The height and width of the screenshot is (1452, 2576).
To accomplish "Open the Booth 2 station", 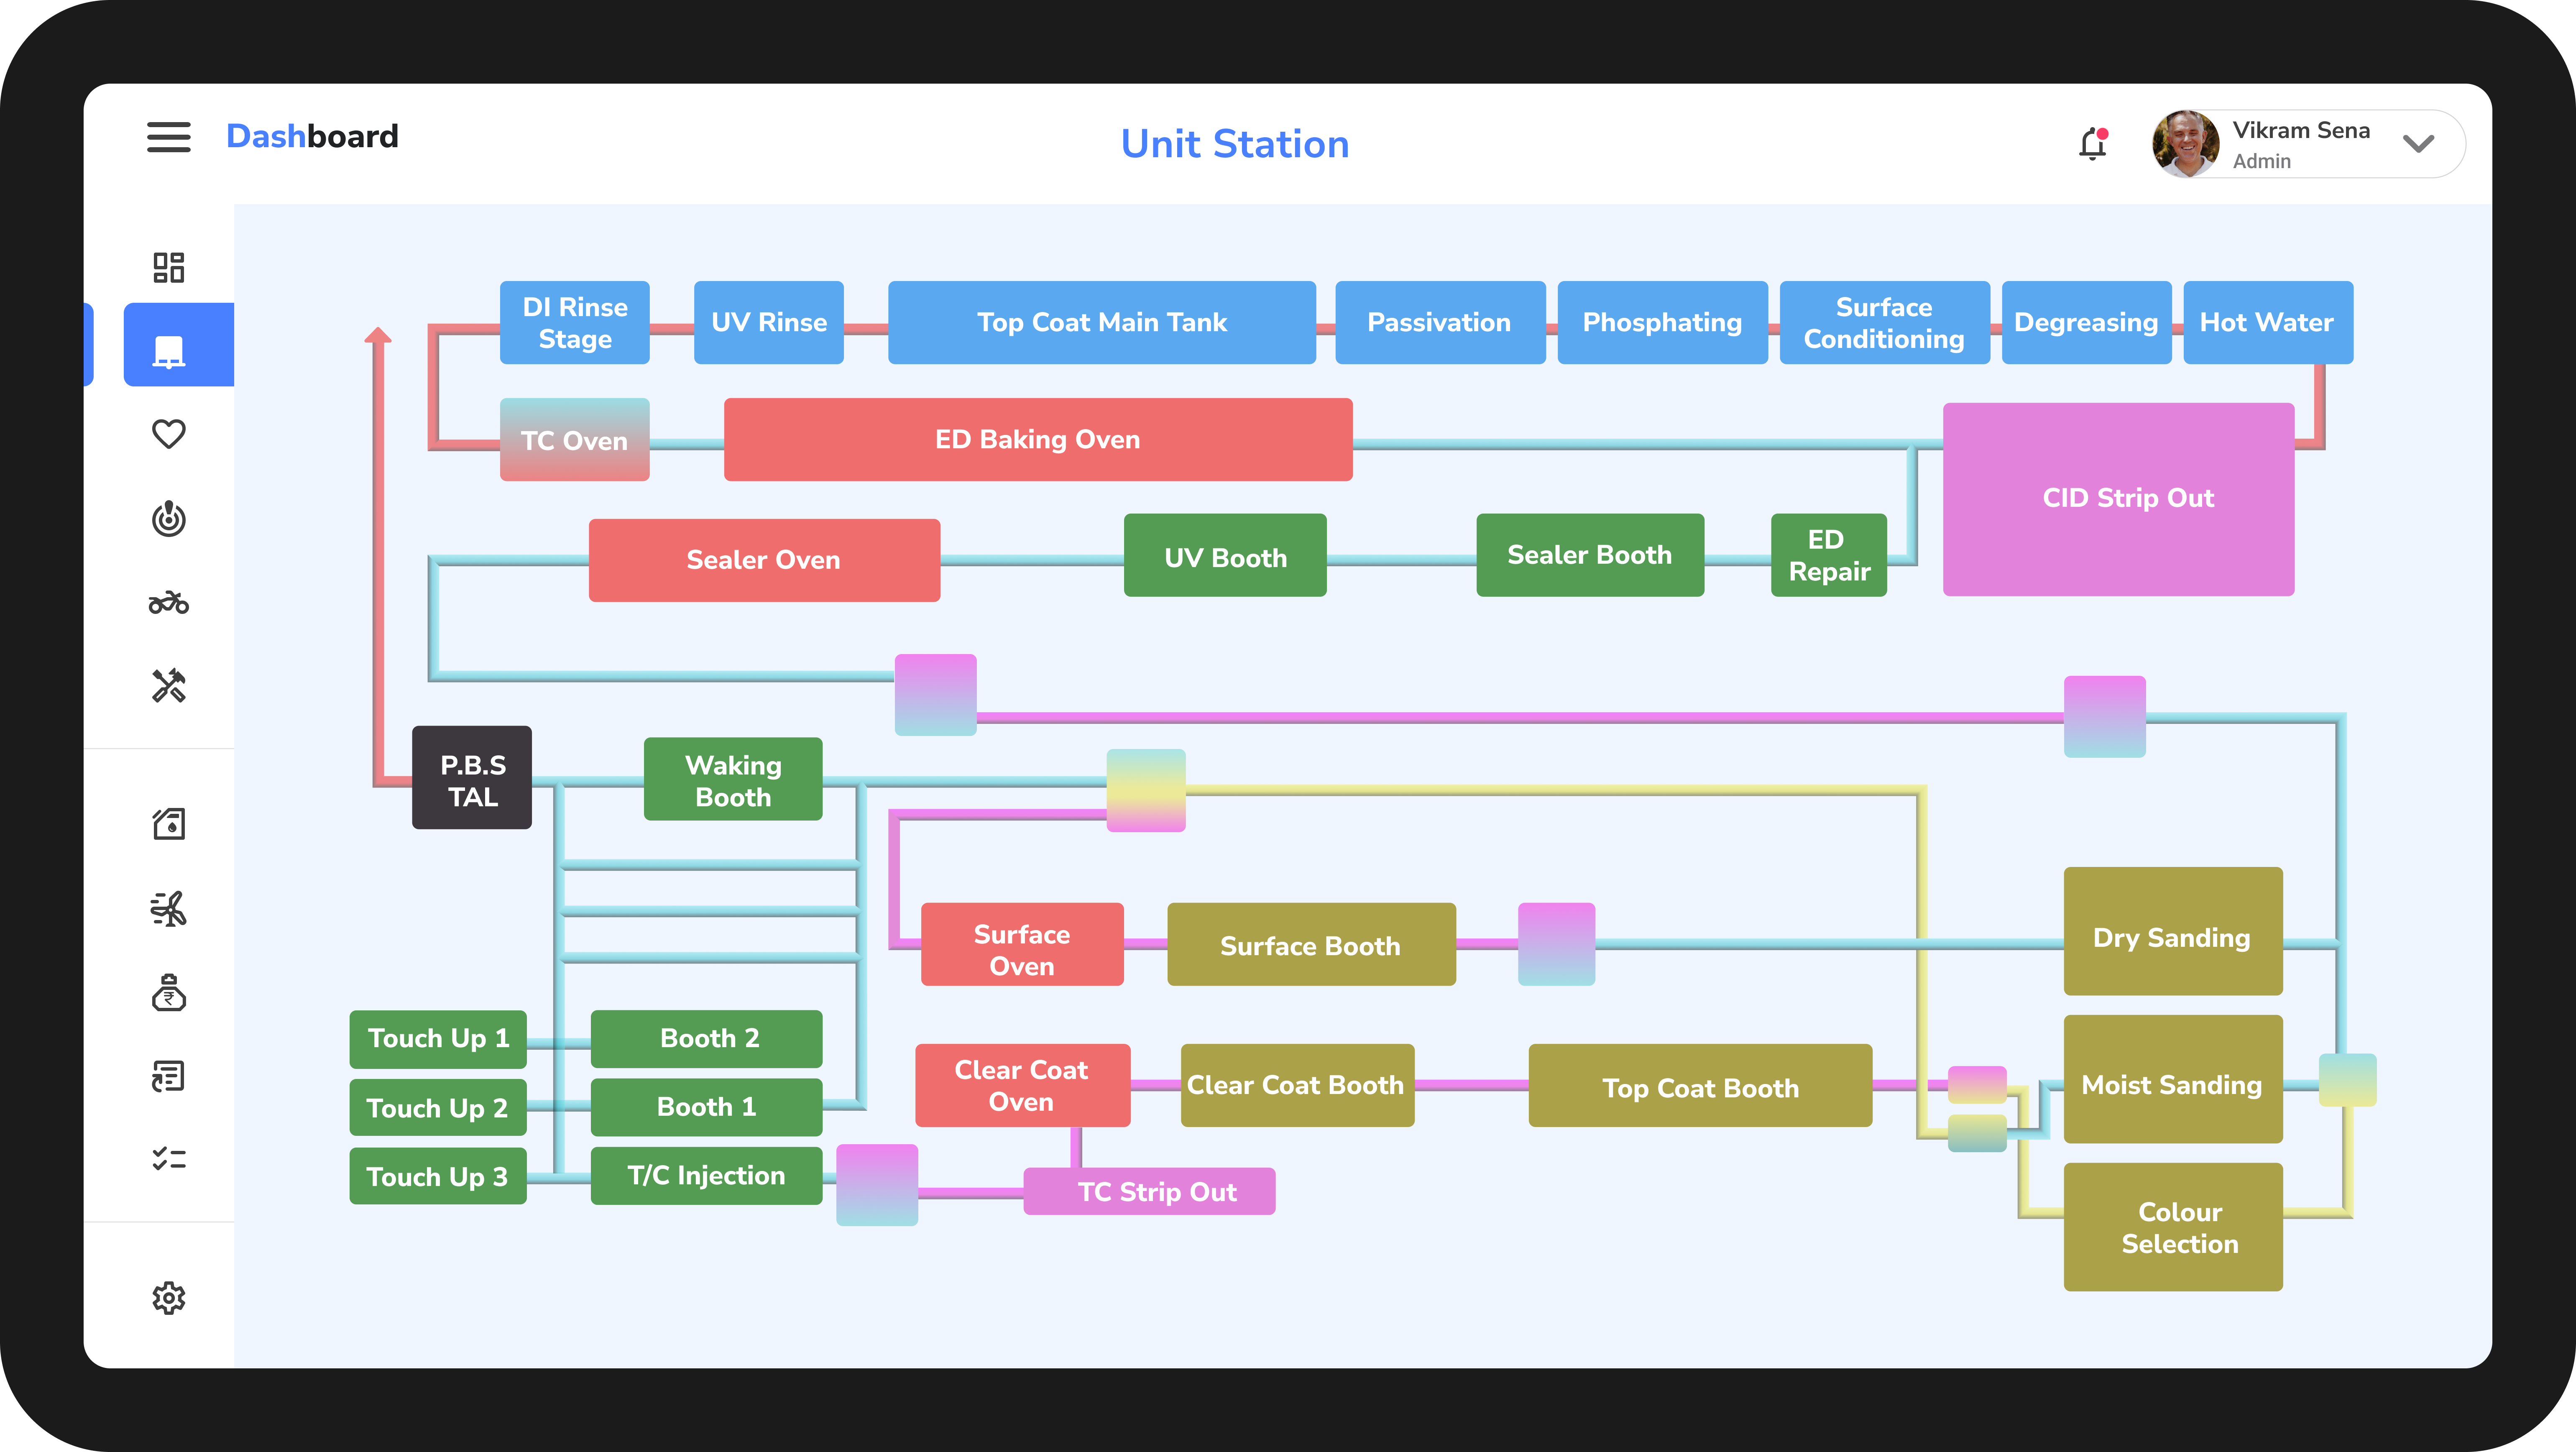I will (707, 1039).
